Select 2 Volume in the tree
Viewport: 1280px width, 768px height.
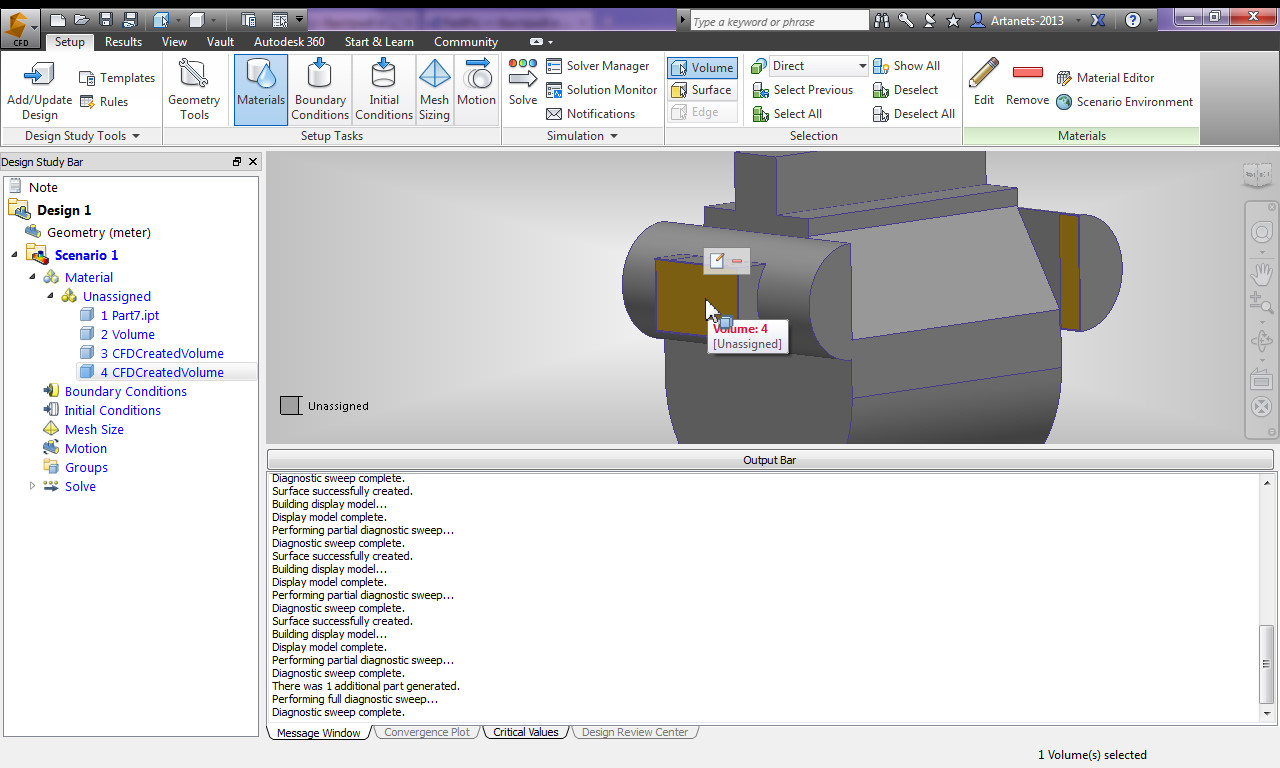(x=127, y=334)
